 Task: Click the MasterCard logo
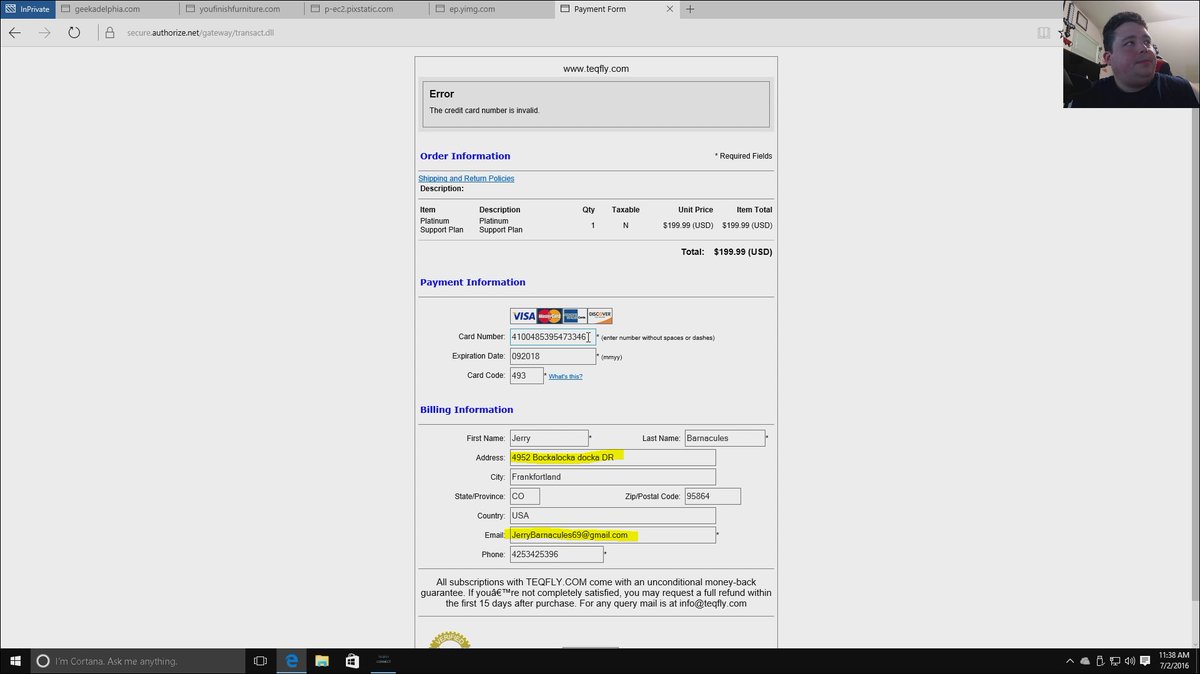[x=549, y=316]
